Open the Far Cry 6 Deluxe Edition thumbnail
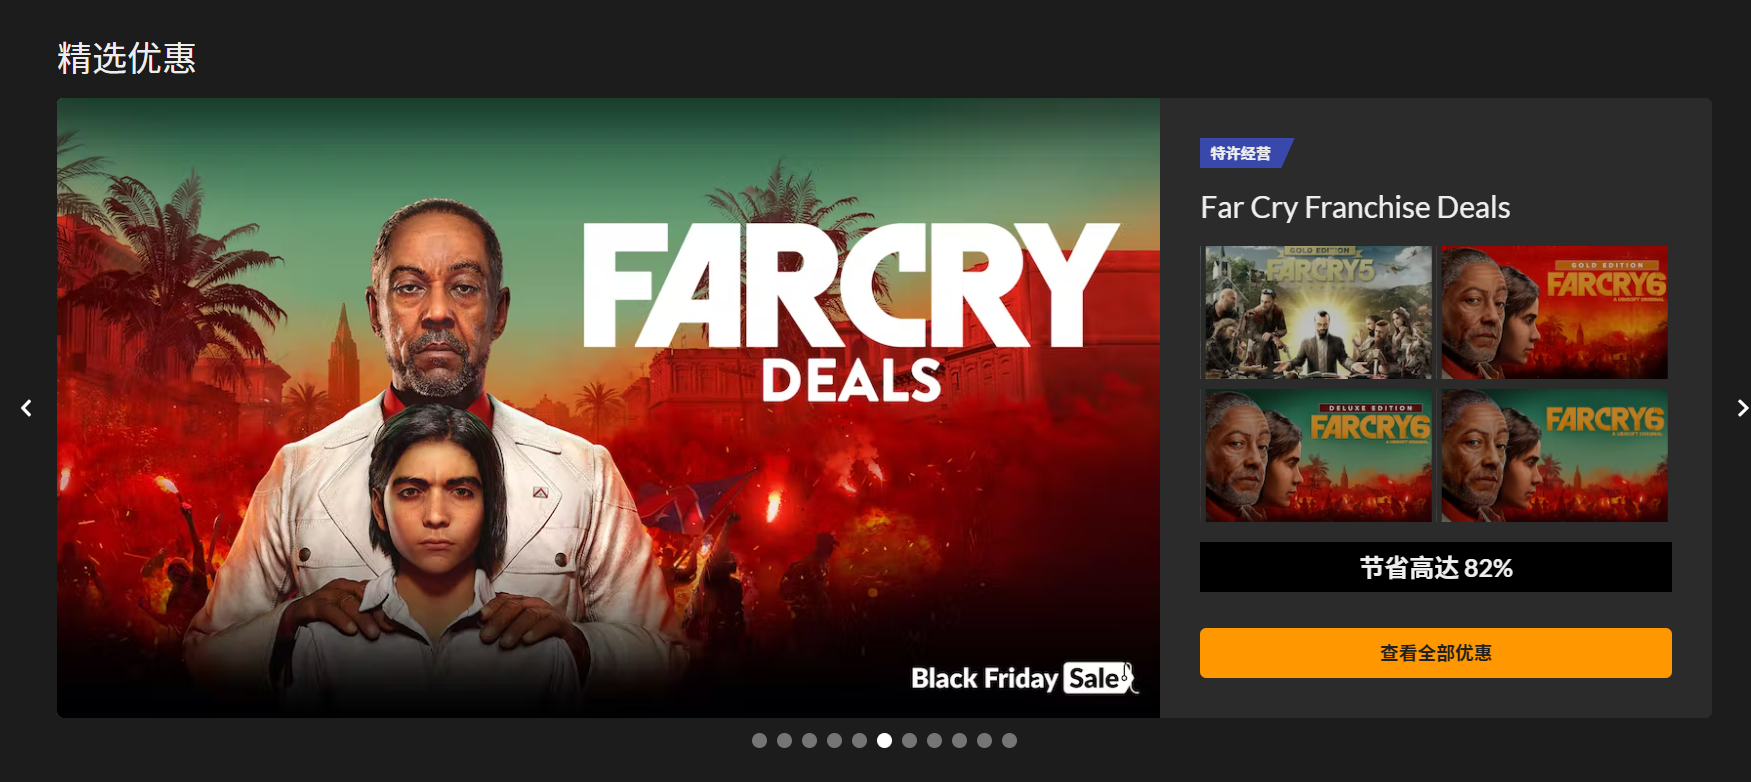Screen dimensions: 1751x782 click(x=1318, y=456)
